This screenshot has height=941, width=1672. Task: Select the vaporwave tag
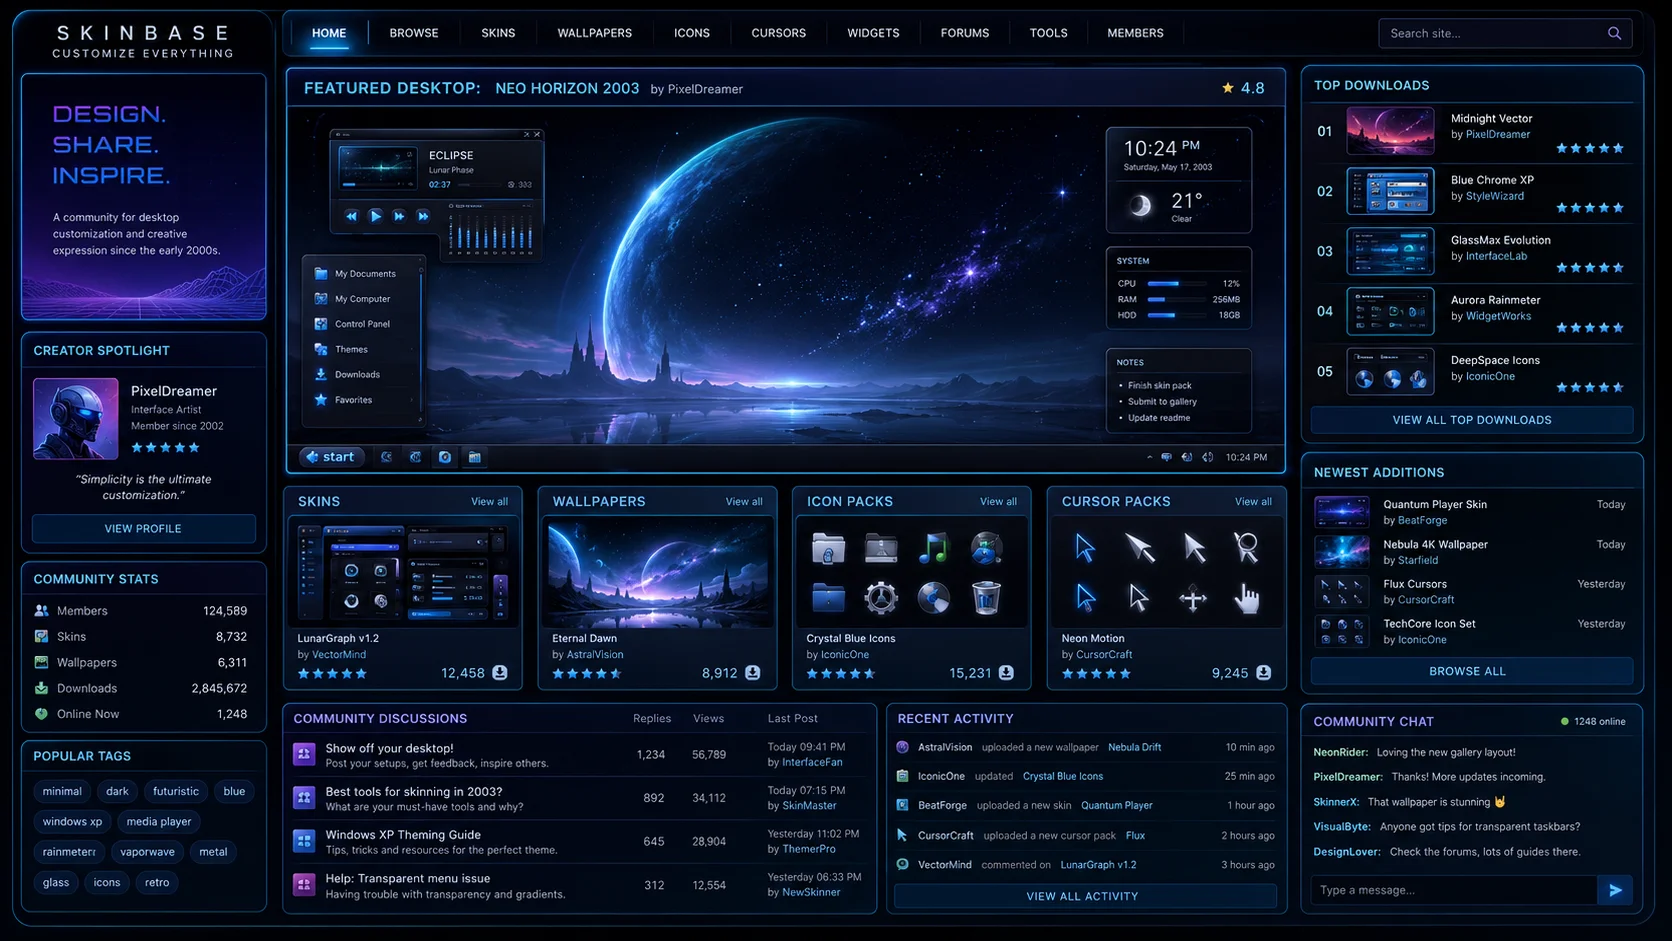click(147, 852)
